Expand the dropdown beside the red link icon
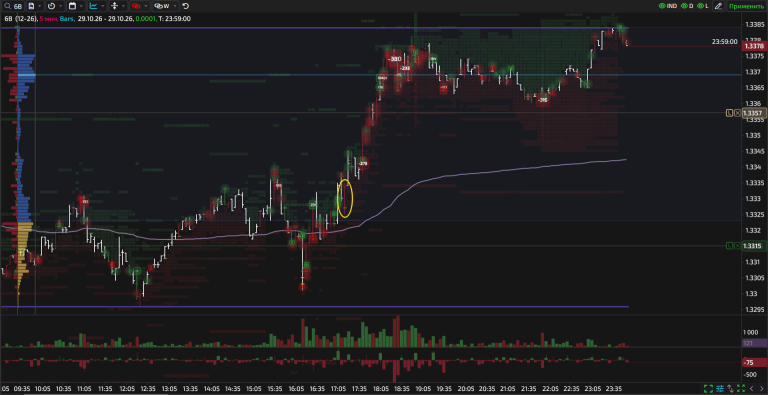Viewport: 768px width, 395px height. point(145,6)
